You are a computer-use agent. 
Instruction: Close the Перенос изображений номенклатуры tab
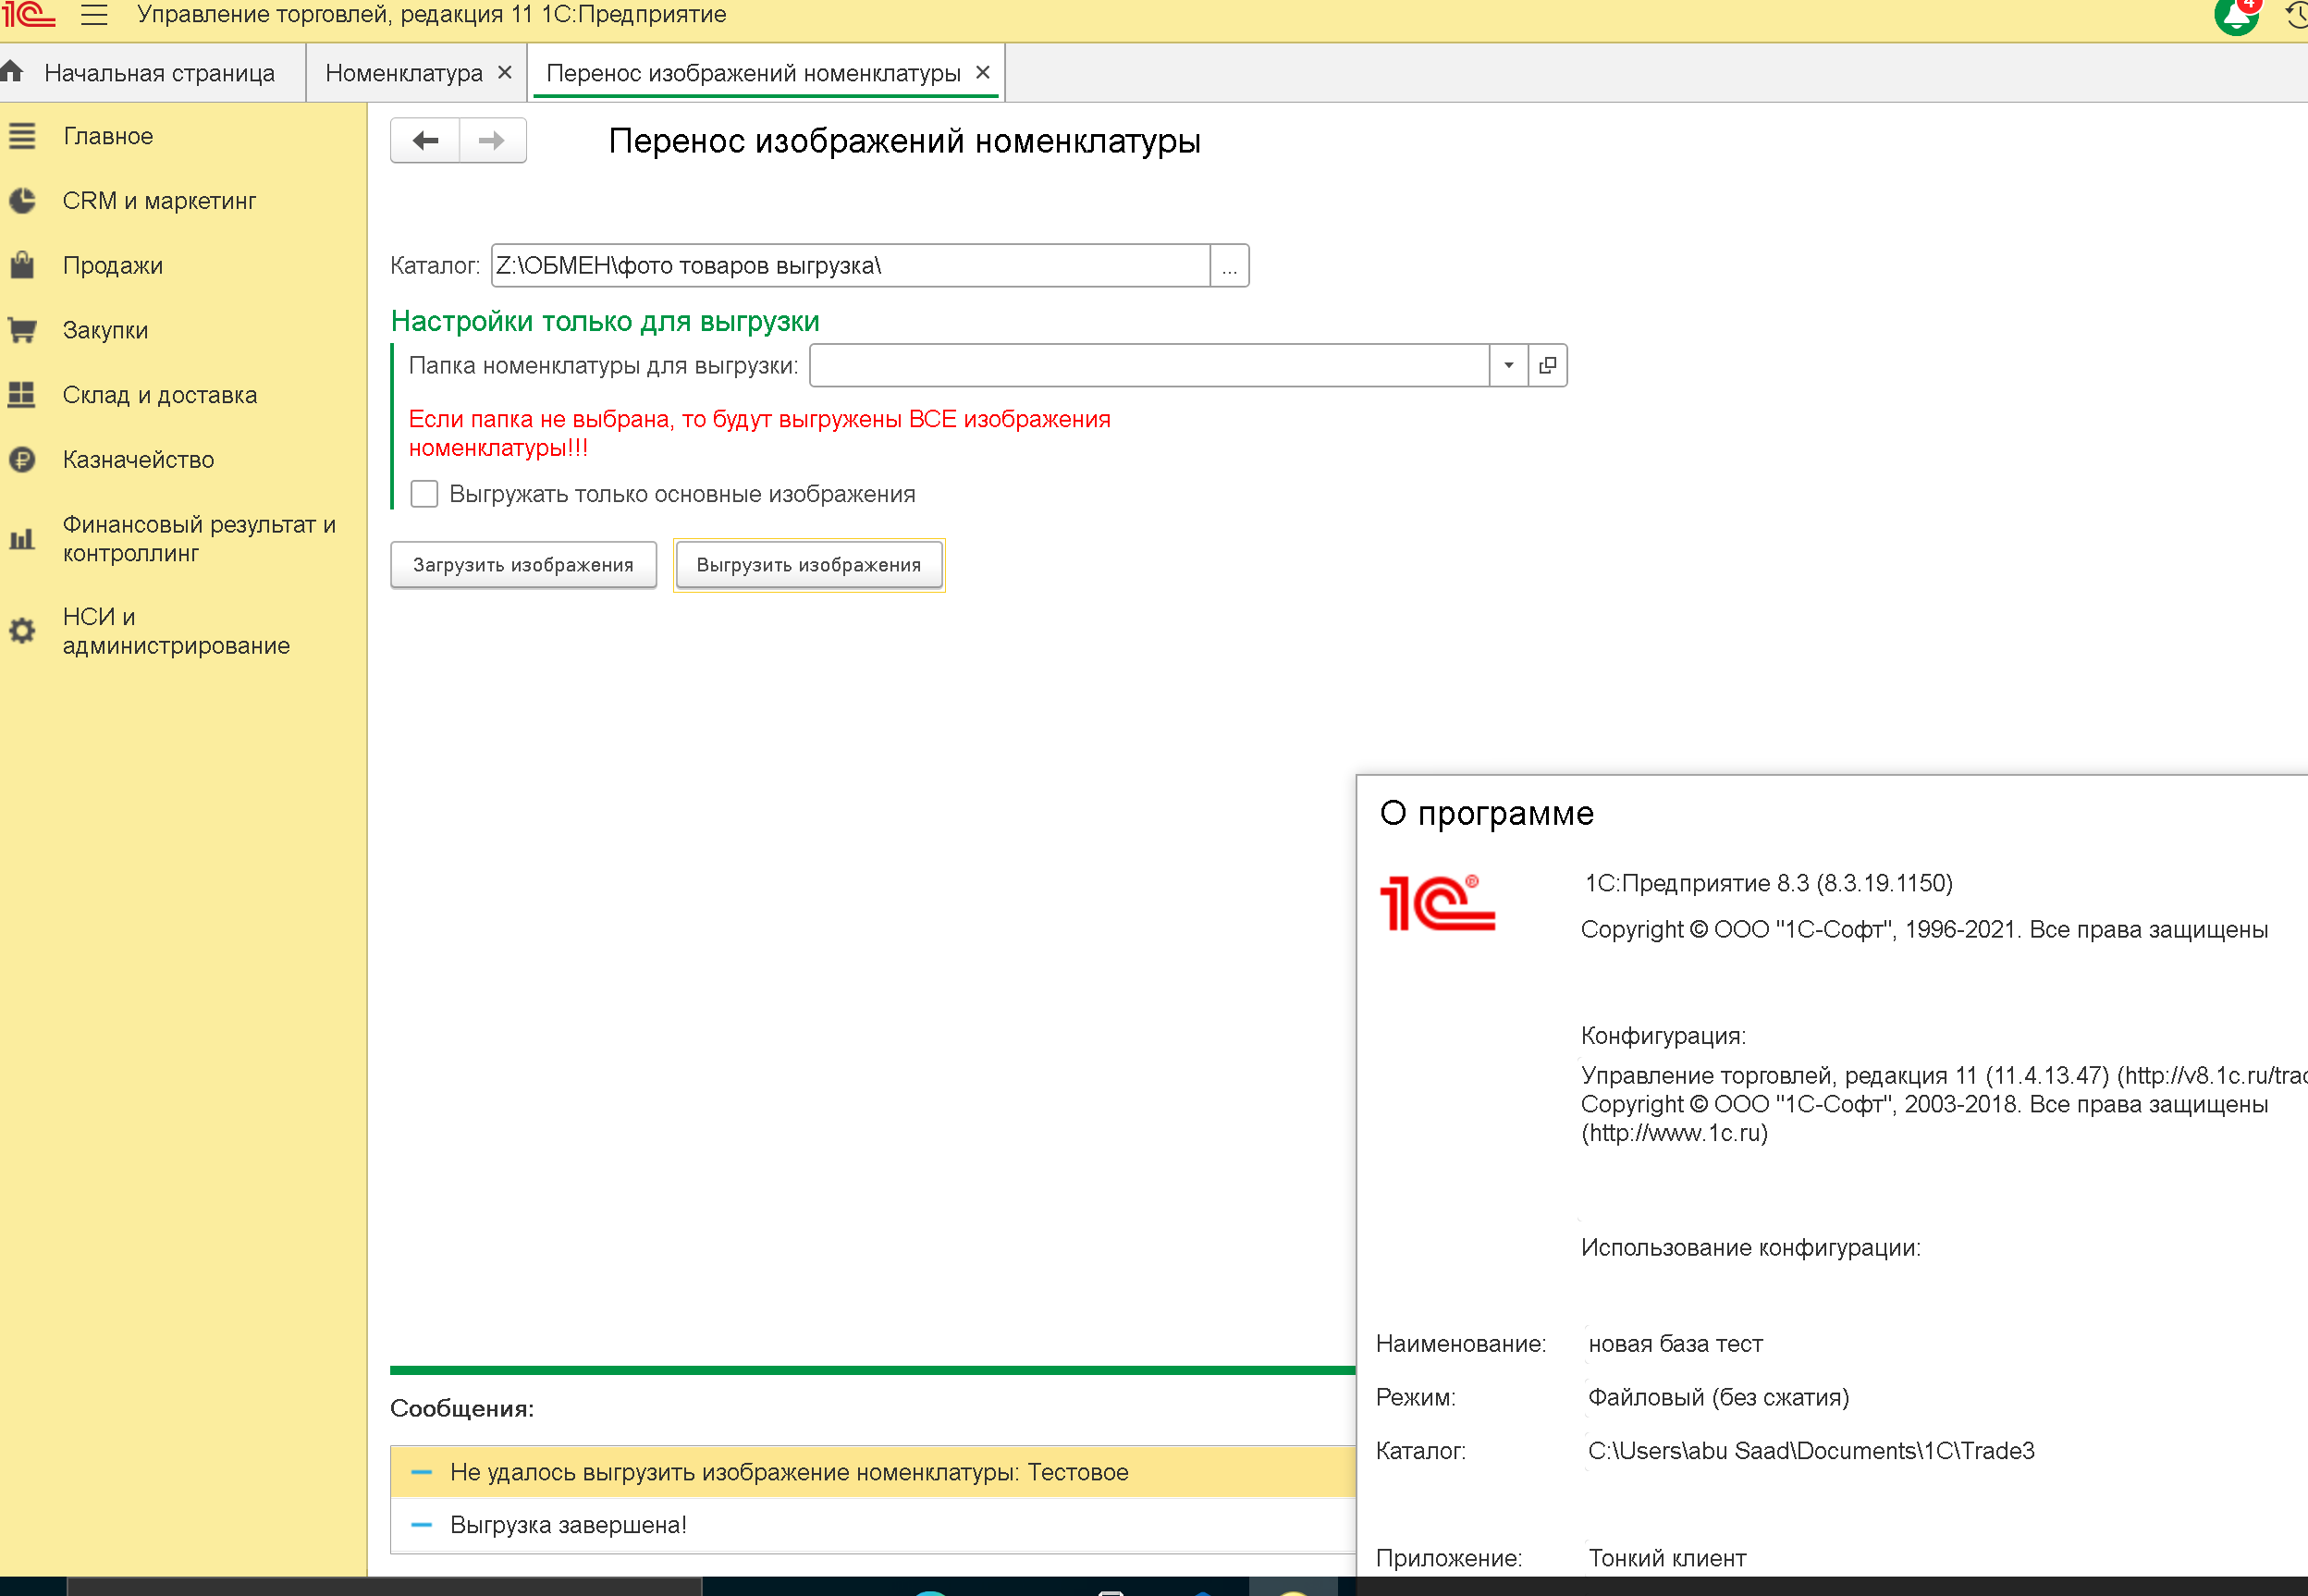click(983, 72)
